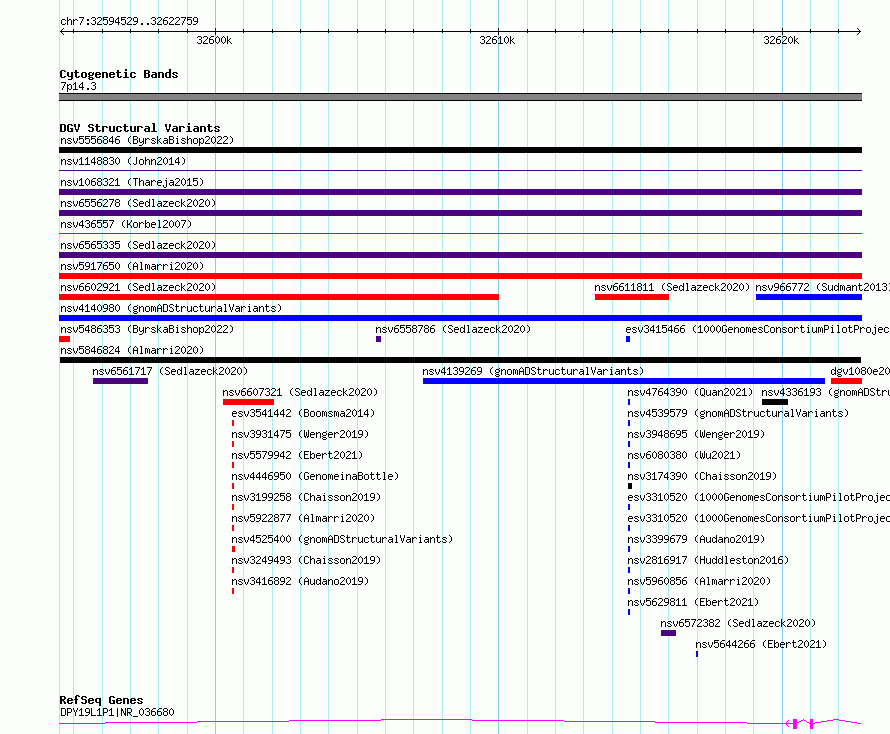Click nsv3199258 (Chaisson2019) label
Image resolution: width=890 pixels, height=734 pixels.
(x=306, y=497)
